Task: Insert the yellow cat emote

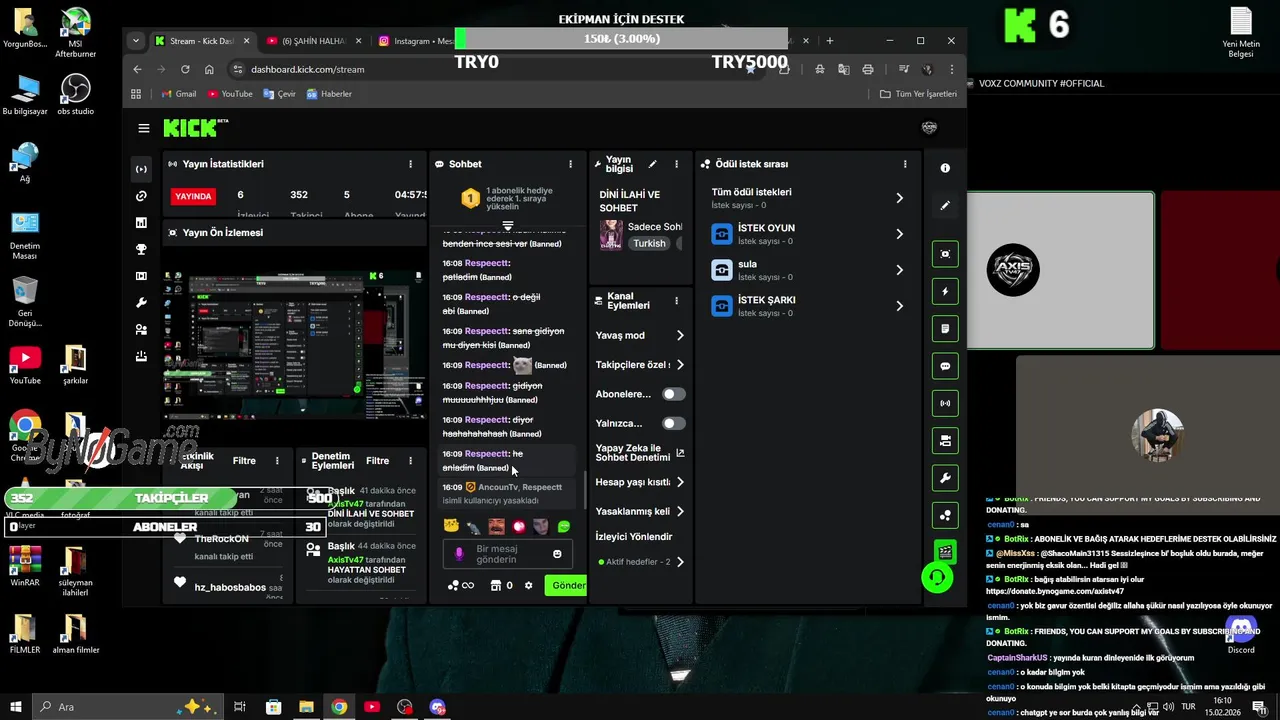Action: pos(451,526)
